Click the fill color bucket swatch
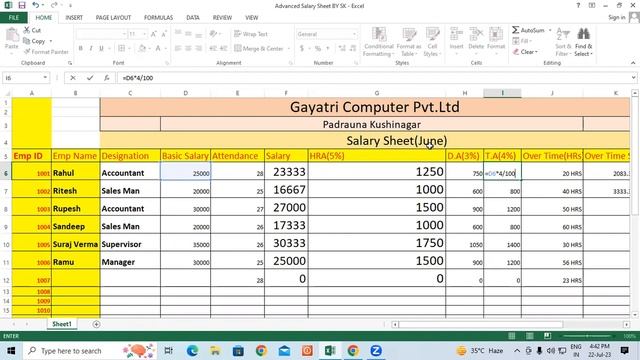This screenshot has height=360, width=640. coord(142,48)
